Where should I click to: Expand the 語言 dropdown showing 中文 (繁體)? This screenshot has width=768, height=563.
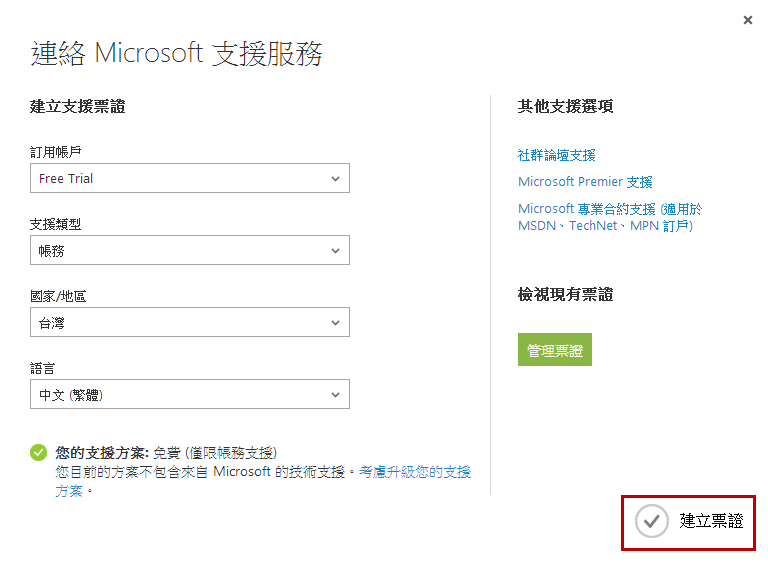click(190, 394)
